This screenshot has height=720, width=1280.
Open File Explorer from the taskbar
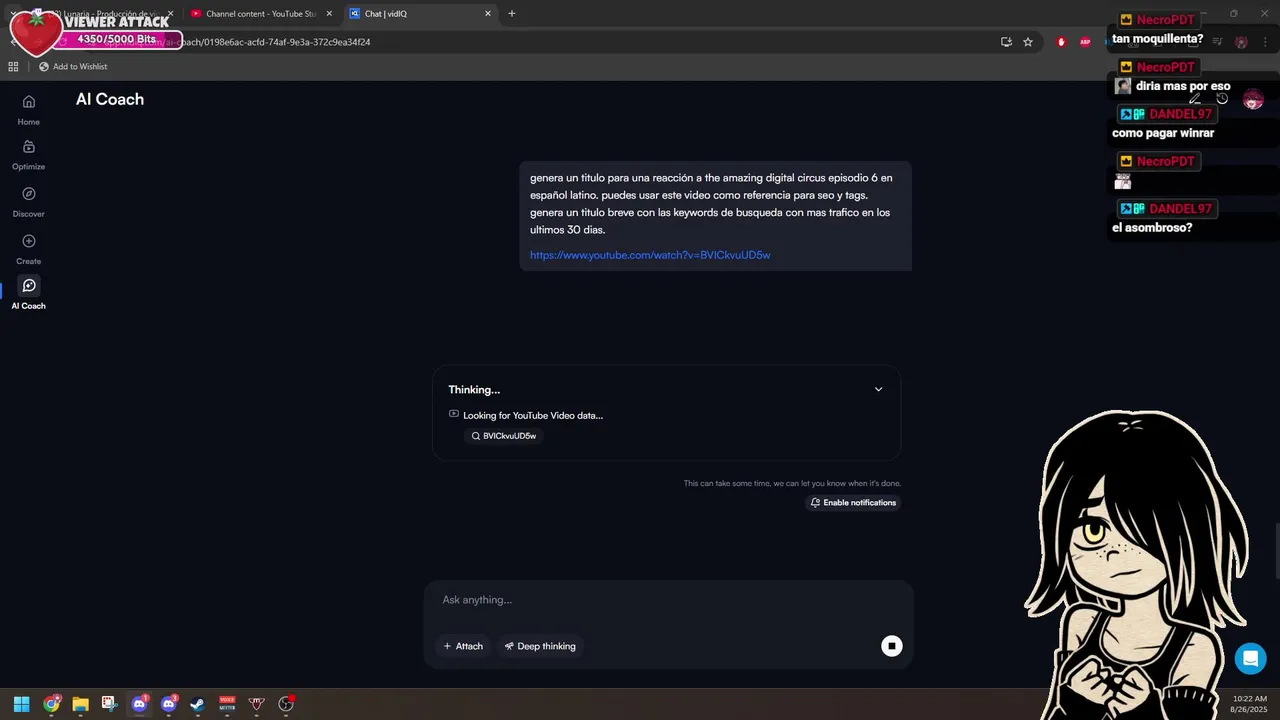click(80, 704)
